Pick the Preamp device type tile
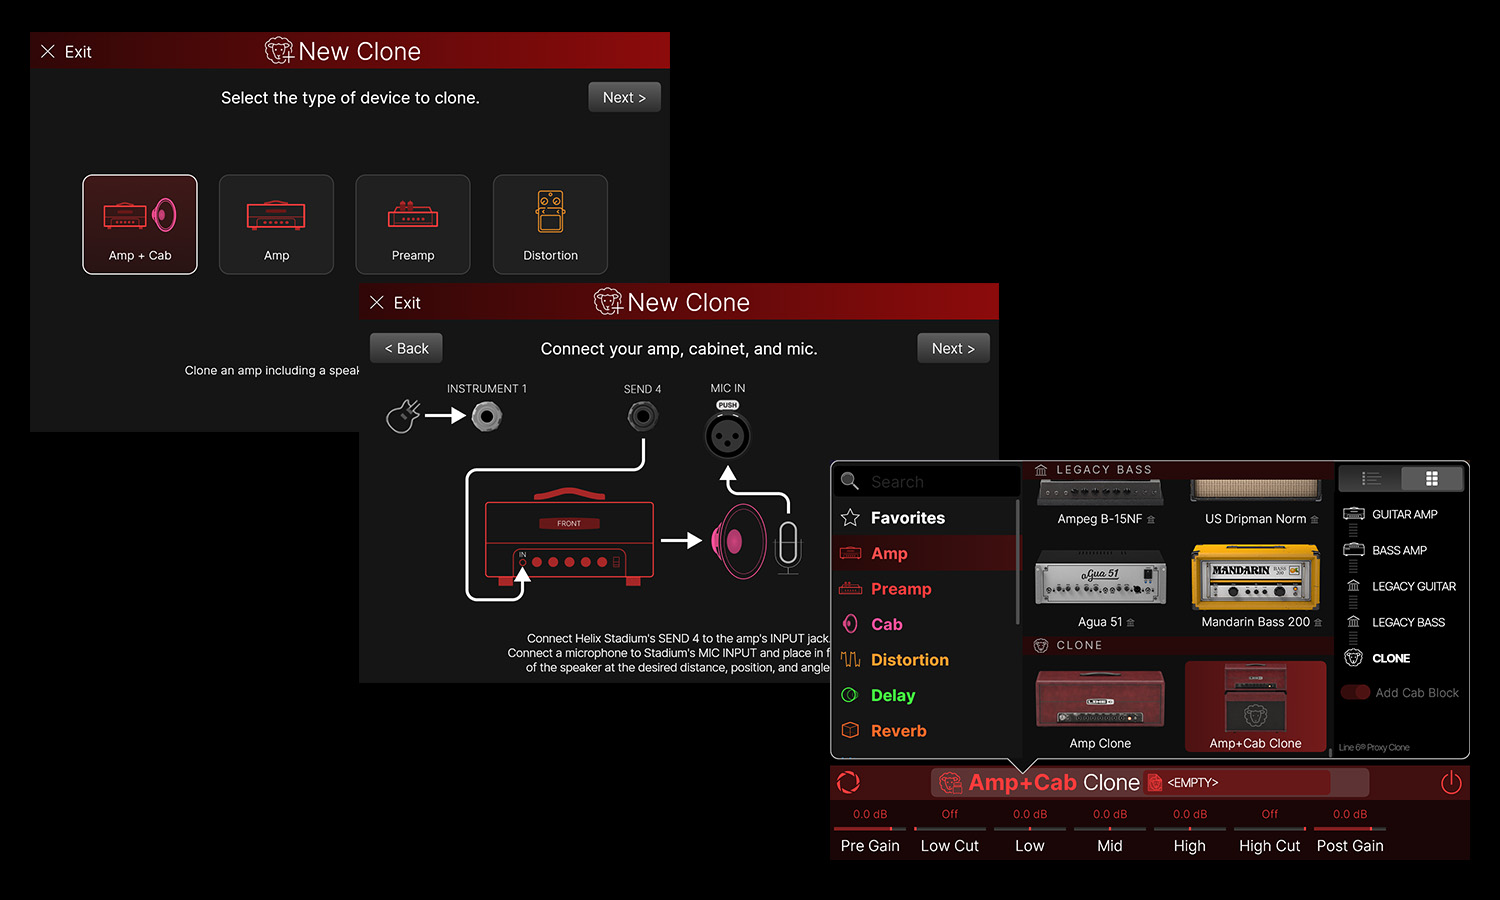This screenshot has height=900, width=1500. pyautogui.click(x=413, y=224)
